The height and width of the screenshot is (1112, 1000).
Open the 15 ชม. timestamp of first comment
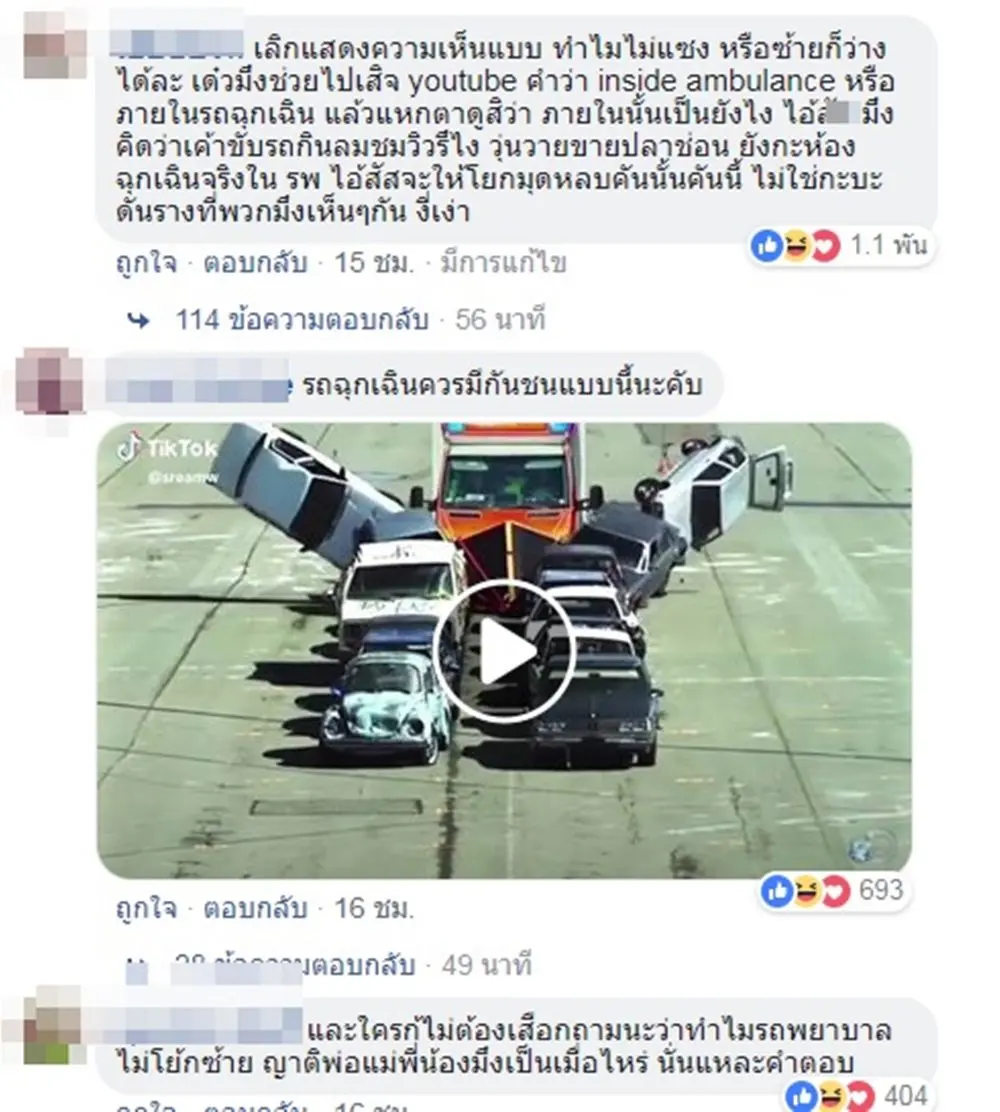(x=374, y=263)
